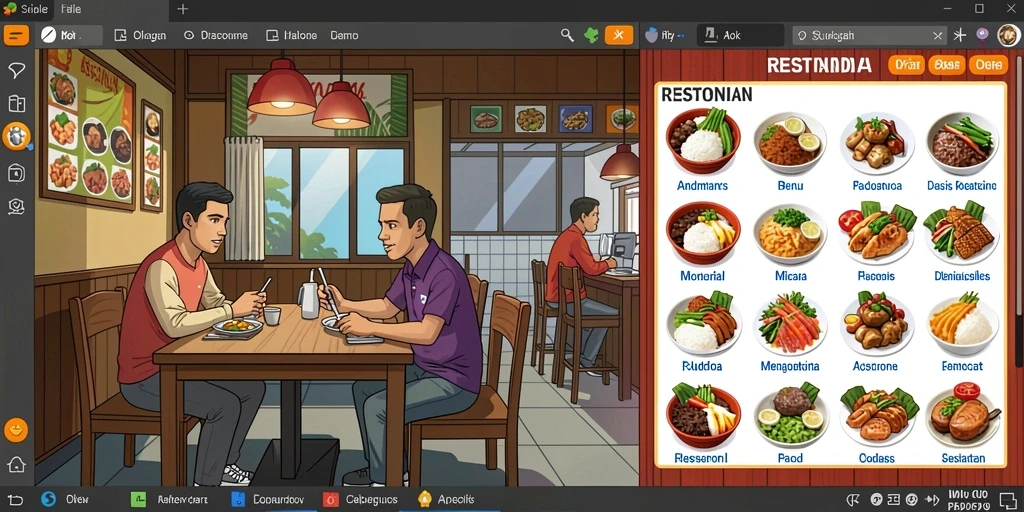
Task: Select the Dlenigisiles dish thumbnail
Action: tap(961, 231)
